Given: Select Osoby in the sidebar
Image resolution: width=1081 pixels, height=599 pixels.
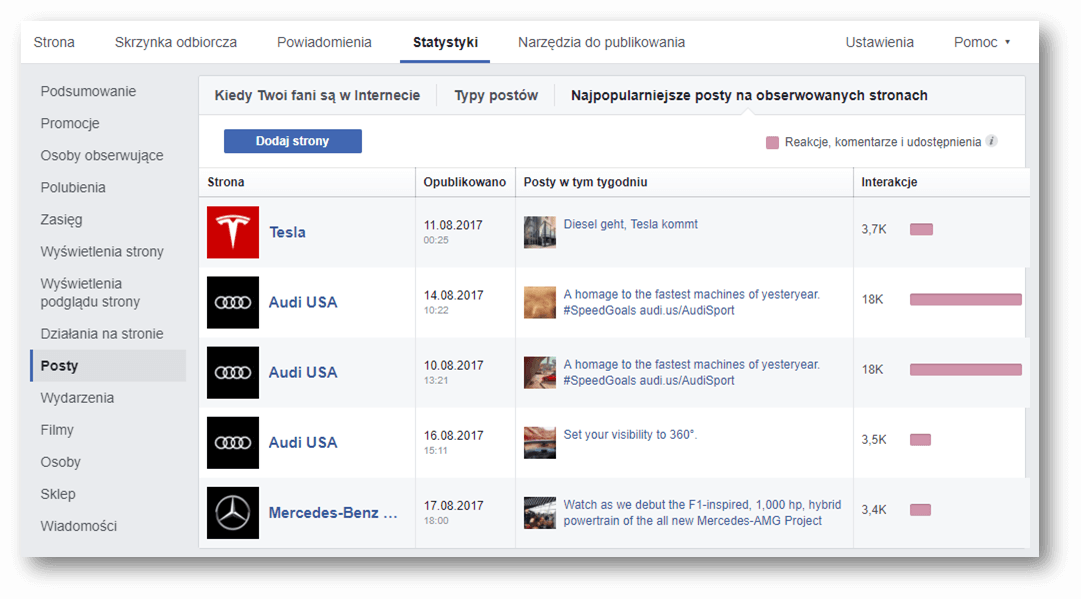Looking at the screenshot, I should (61, 462).
